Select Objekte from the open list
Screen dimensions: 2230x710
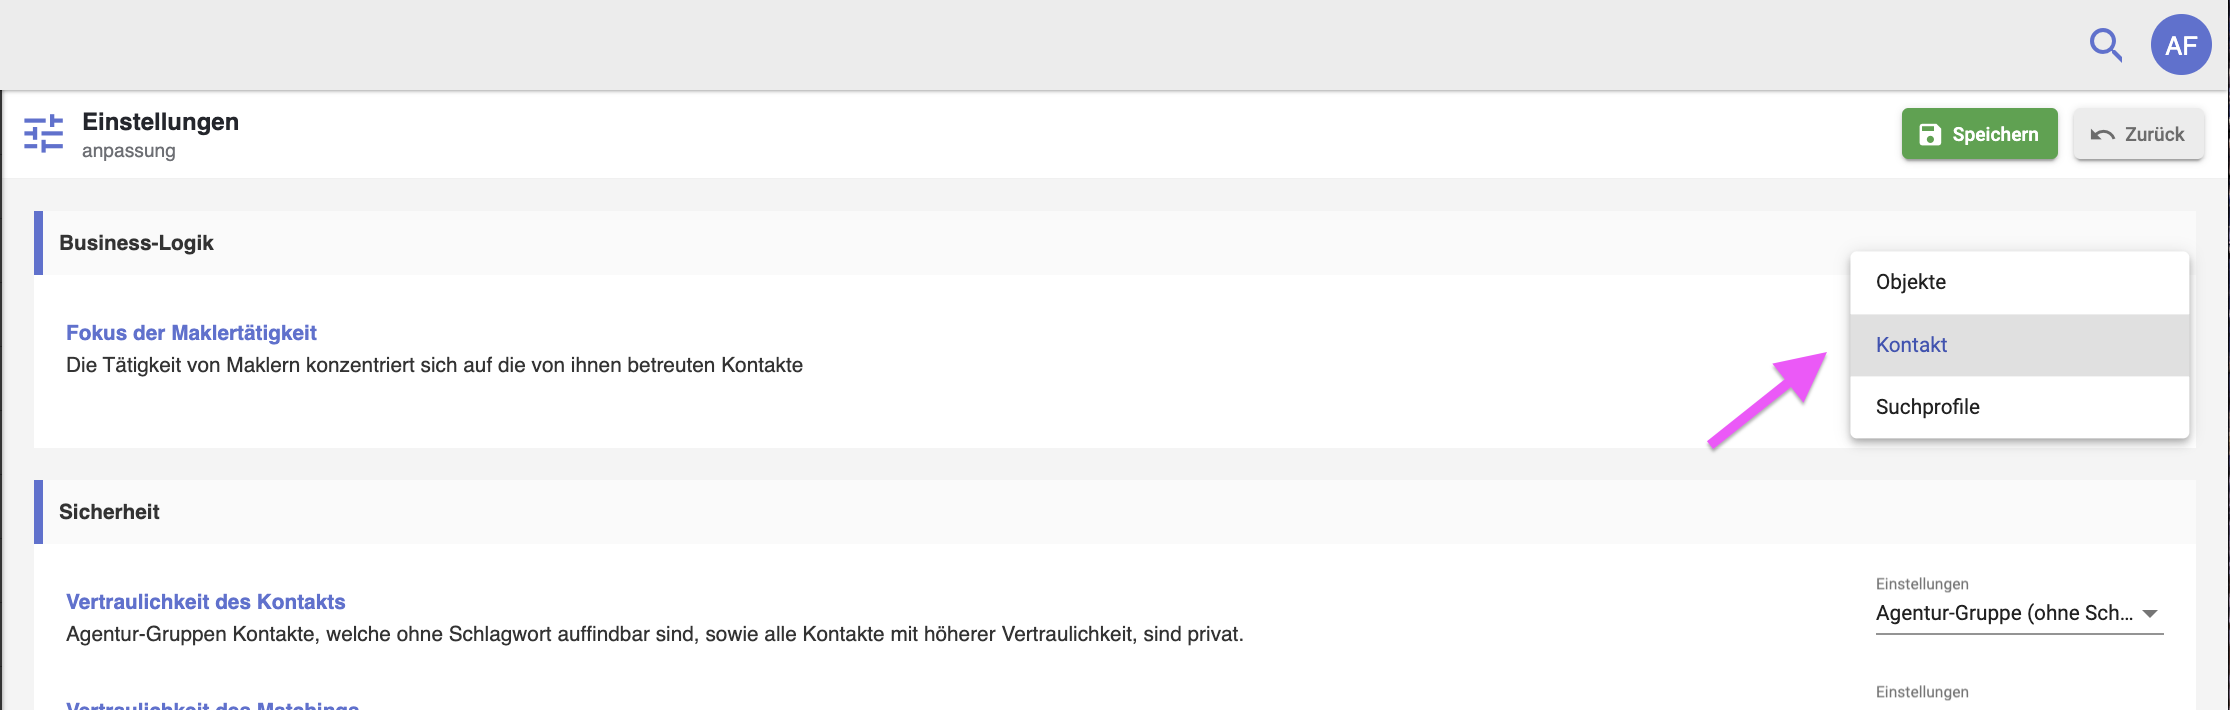pos(2019,282)
